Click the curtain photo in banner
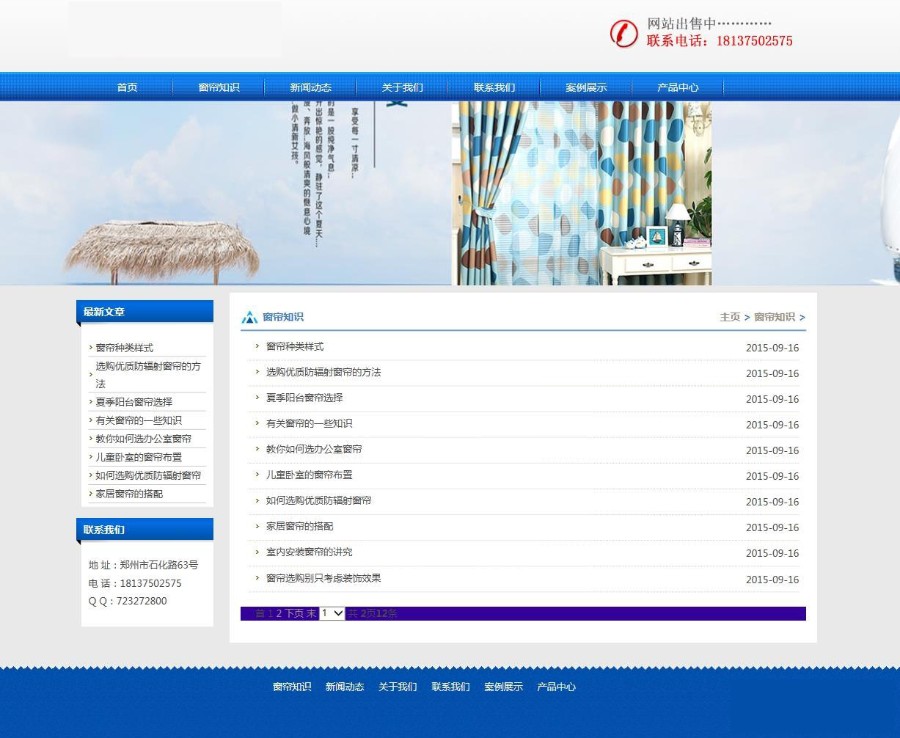The height and width of the screenshot is (738, 900). (581, 193)
